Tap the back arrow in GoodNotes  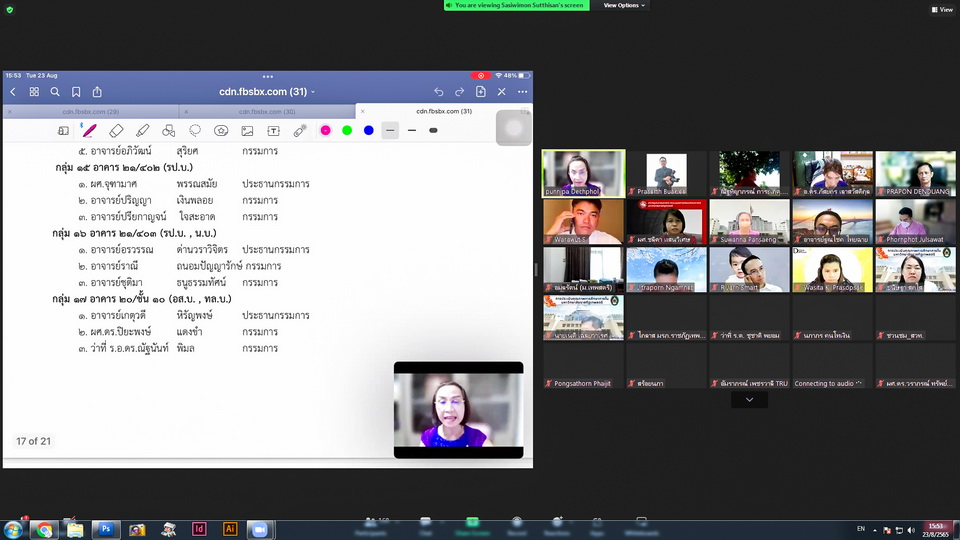click(13, 92)
